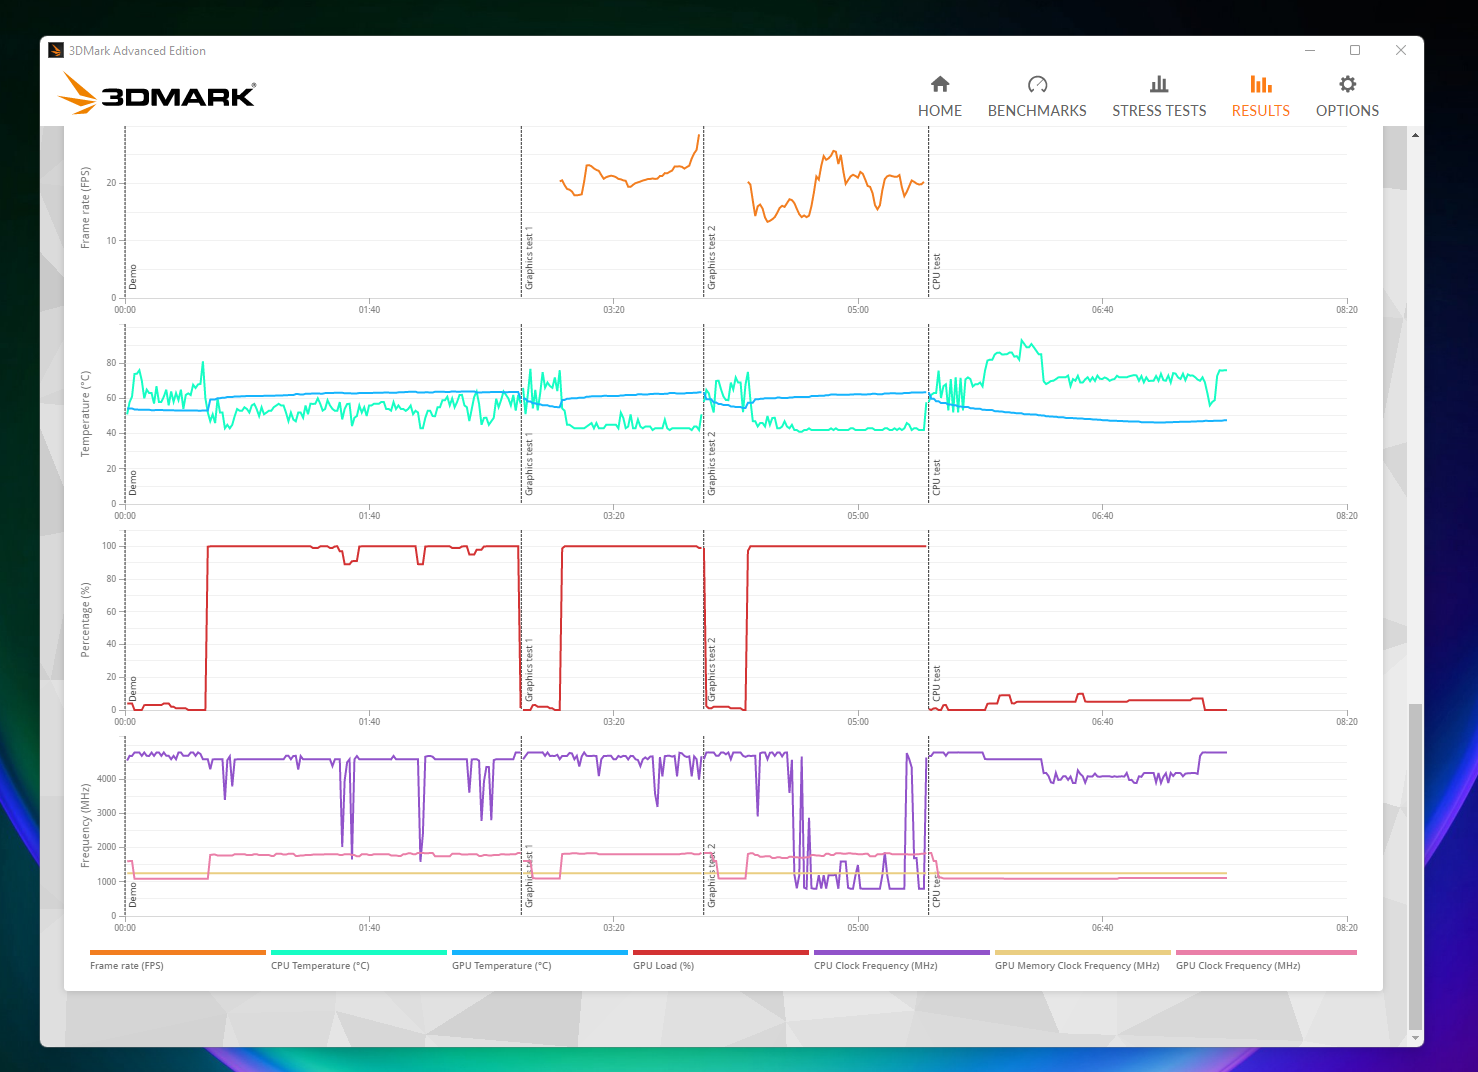1478x1072 pixels.
Task: Click the GPU Clock Frequency (MHz) legend label
Action: [x=1238, y=966]
